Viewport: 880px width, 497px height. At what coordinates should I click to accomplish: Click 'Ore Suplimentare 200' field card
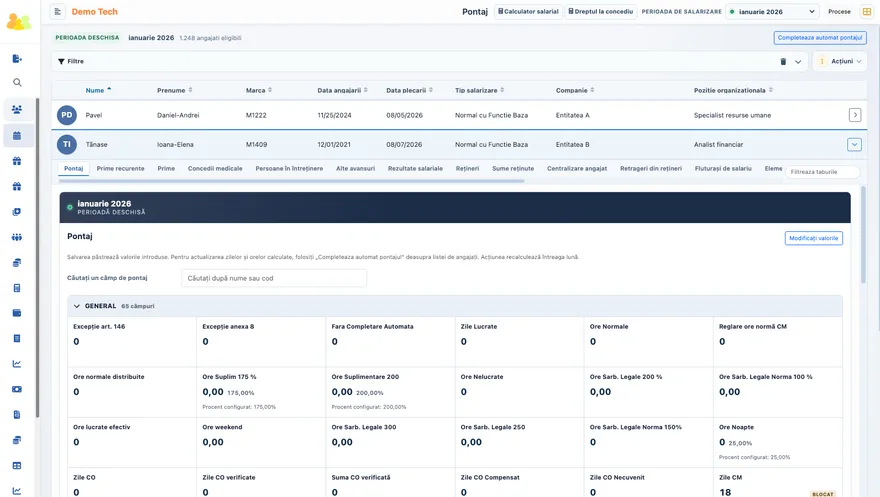[x=390, y=392]
